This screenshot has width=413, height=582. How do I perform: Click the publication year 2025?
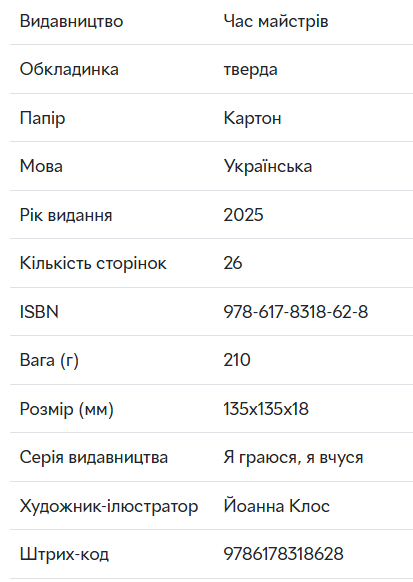(x=243, y=215)
